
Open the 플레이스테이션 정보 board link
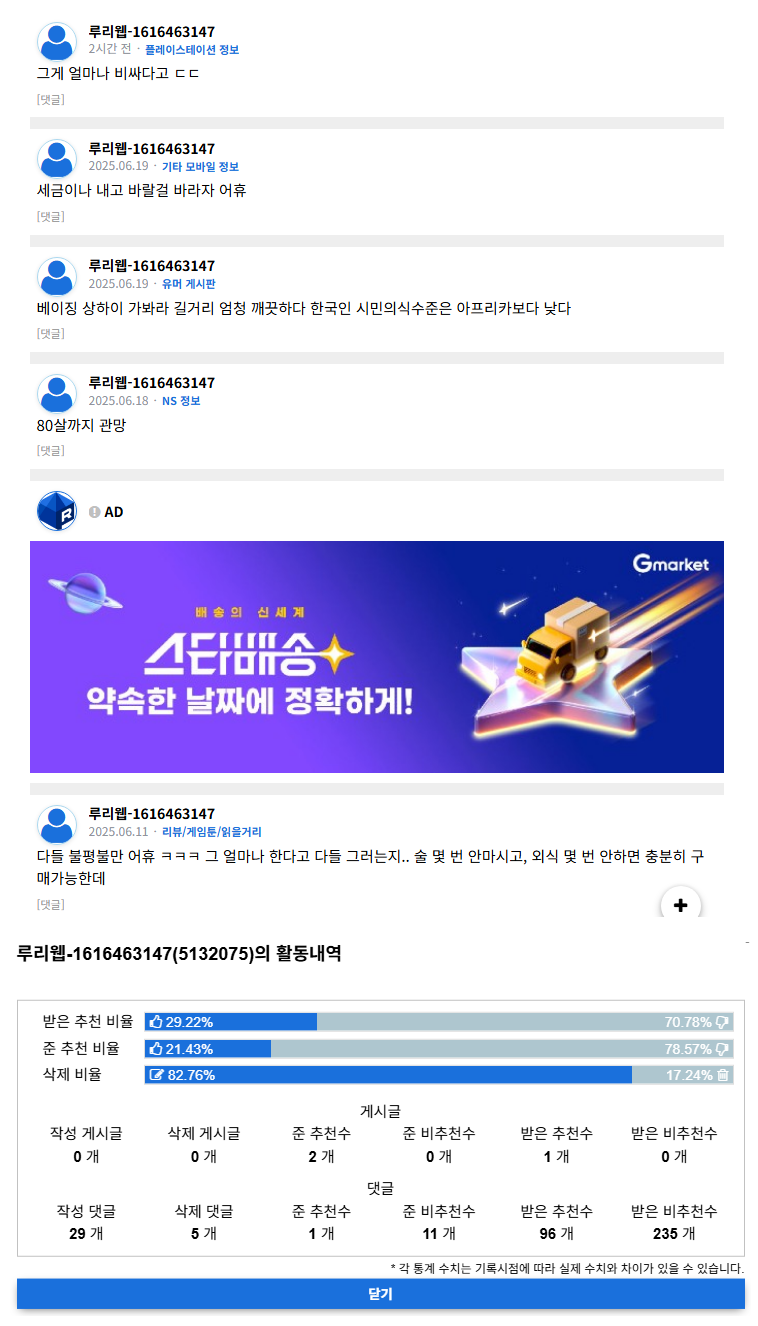[192, 50]
